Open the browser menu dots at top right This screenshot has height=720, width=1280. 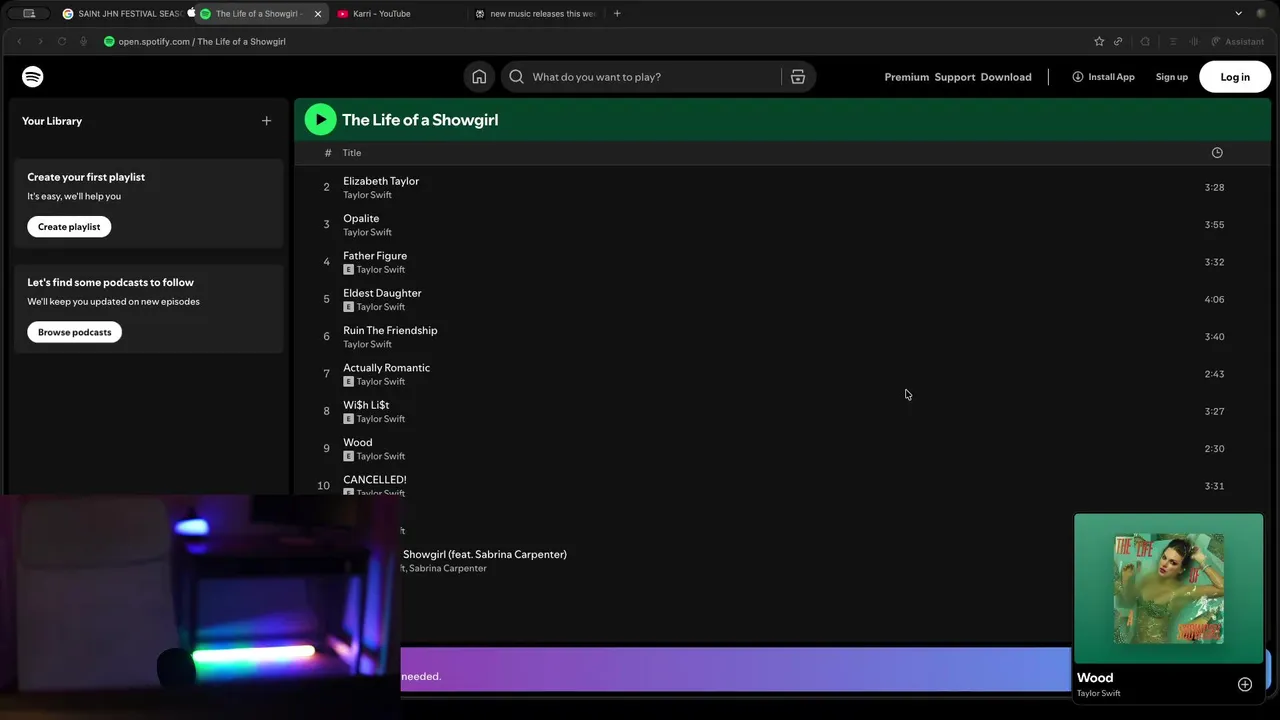(x=1261, y=13)
